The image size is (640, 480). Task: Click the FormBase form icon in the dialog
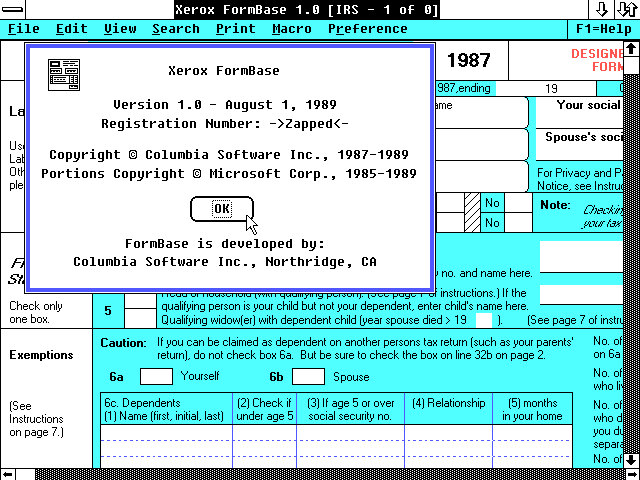point(64,75)
